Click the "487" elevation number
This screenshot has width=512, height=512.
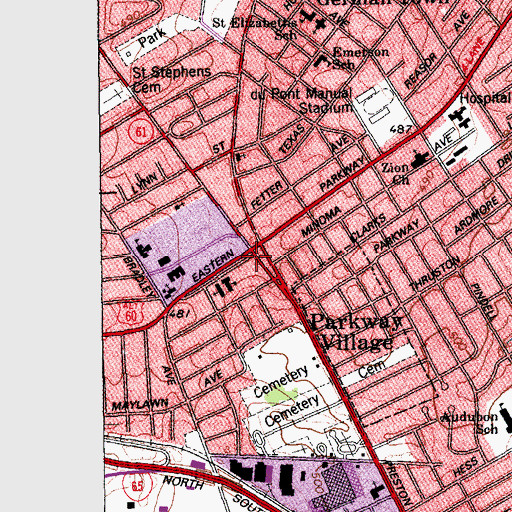tap(401, 129)
